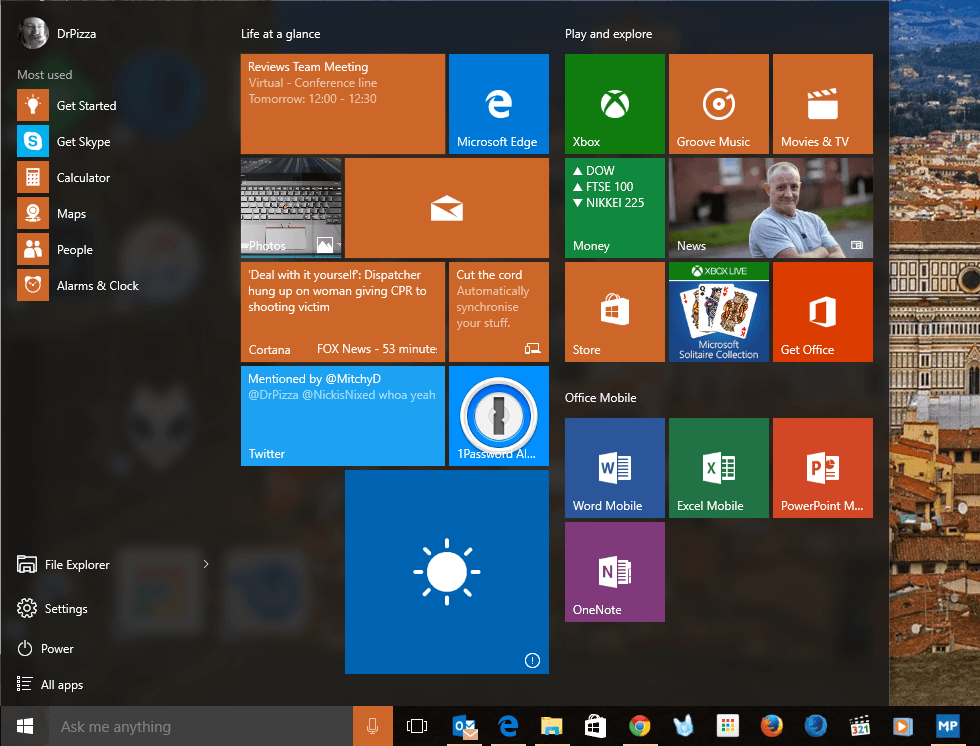
Task: Activate the Cortana microphone button
Action: [372, 726]
